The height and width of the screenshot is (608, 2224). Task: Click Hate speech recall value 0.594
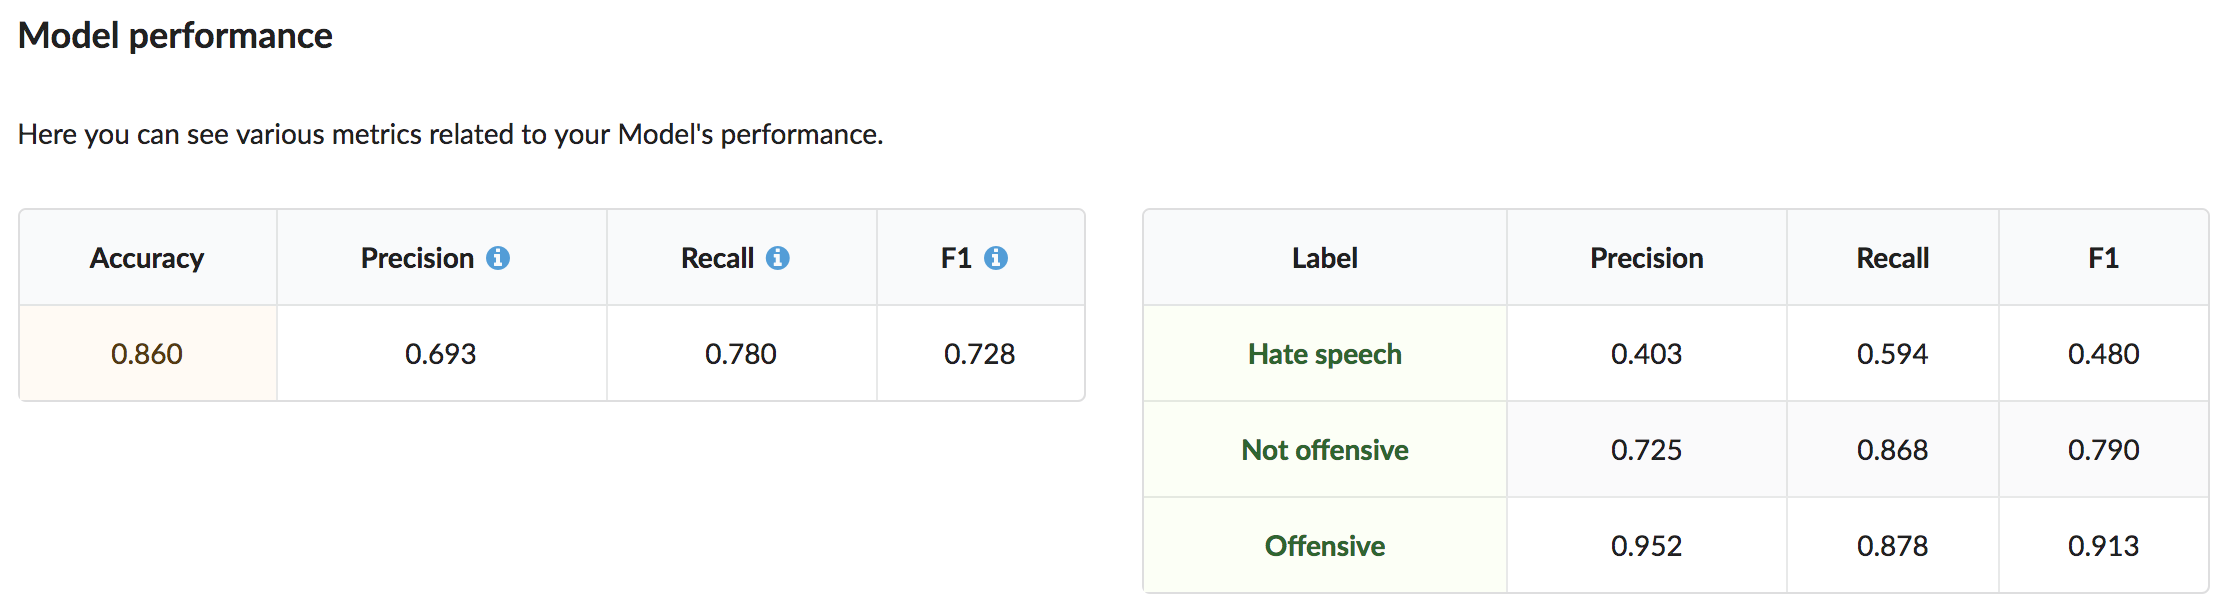1893,354
